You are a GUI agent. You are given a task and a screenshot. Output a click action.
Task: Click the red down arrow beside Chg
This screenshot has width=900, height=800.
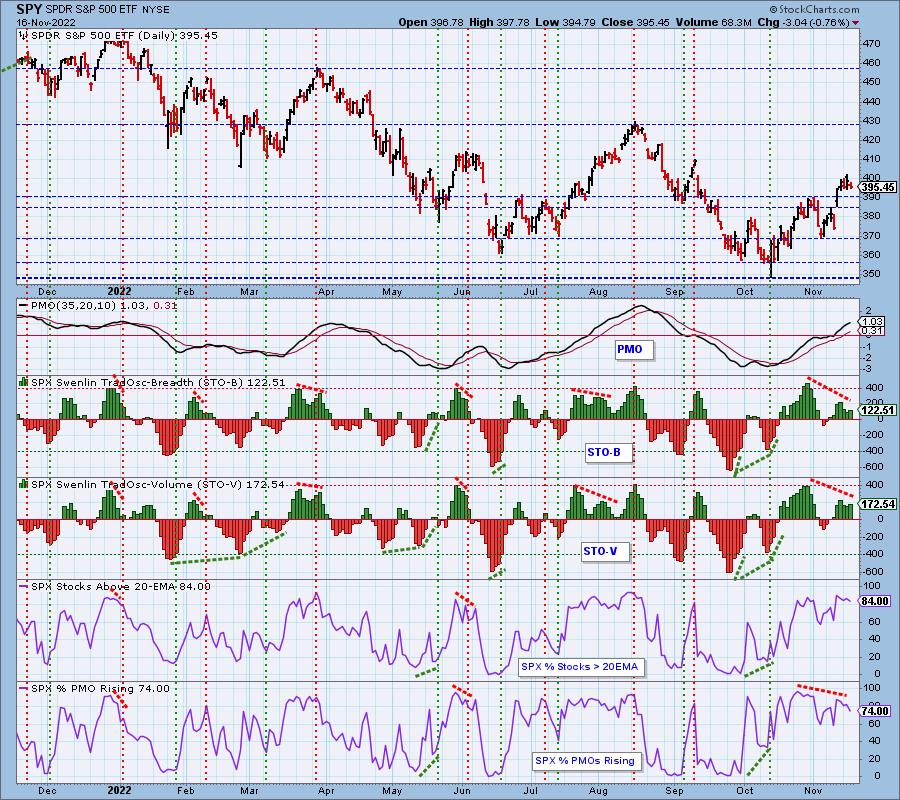tap(856, 23)
